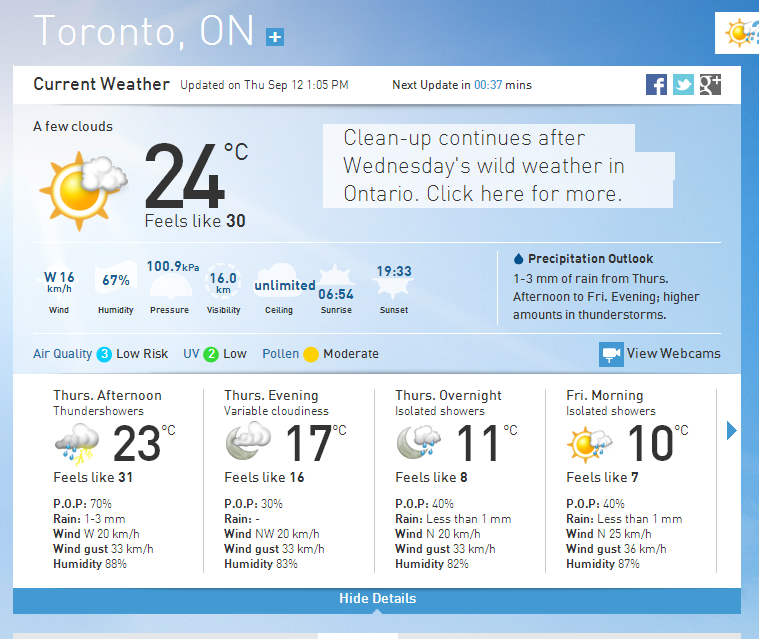
Task: Click the View Webcams link
Action: [x=673, y=353]
